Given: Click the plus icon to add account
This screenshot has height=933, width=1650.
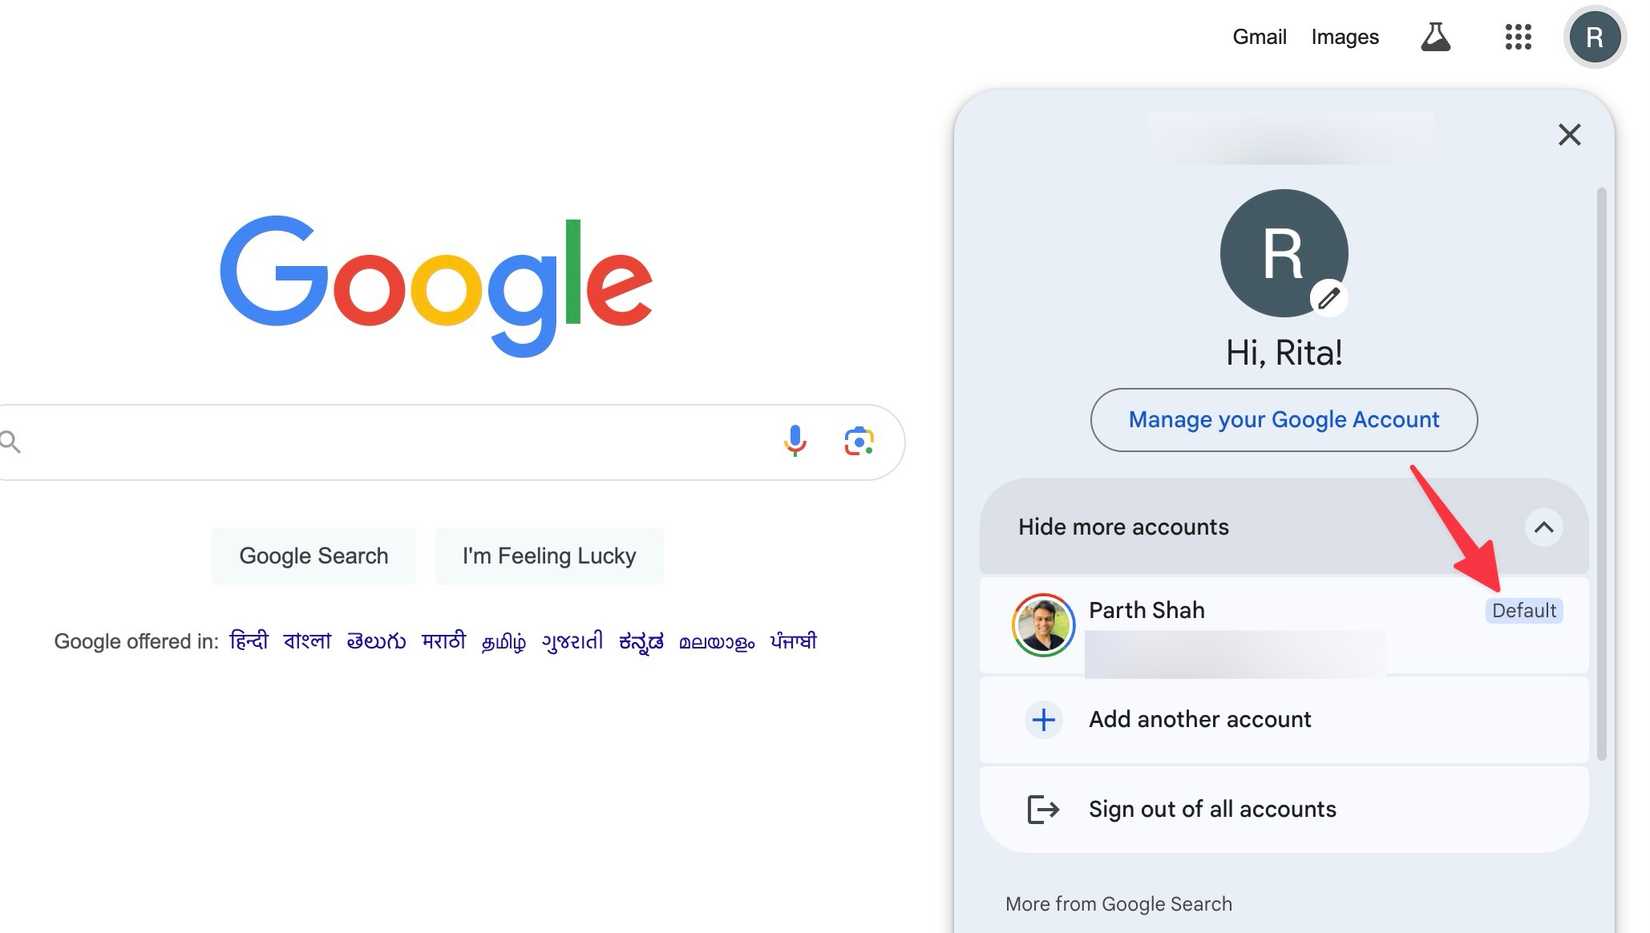Looking at the screenshot, I should tap(1043, 719).
